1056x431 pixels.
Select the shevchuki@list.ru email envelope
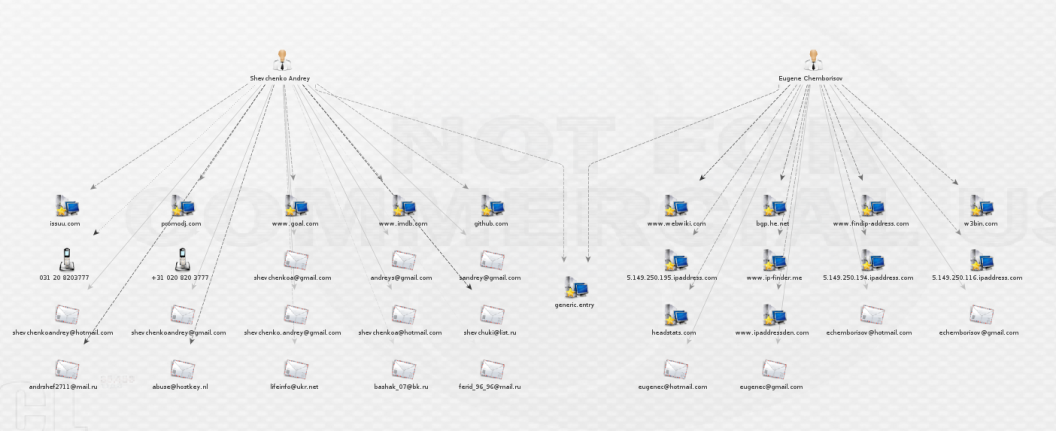(492, 314)
